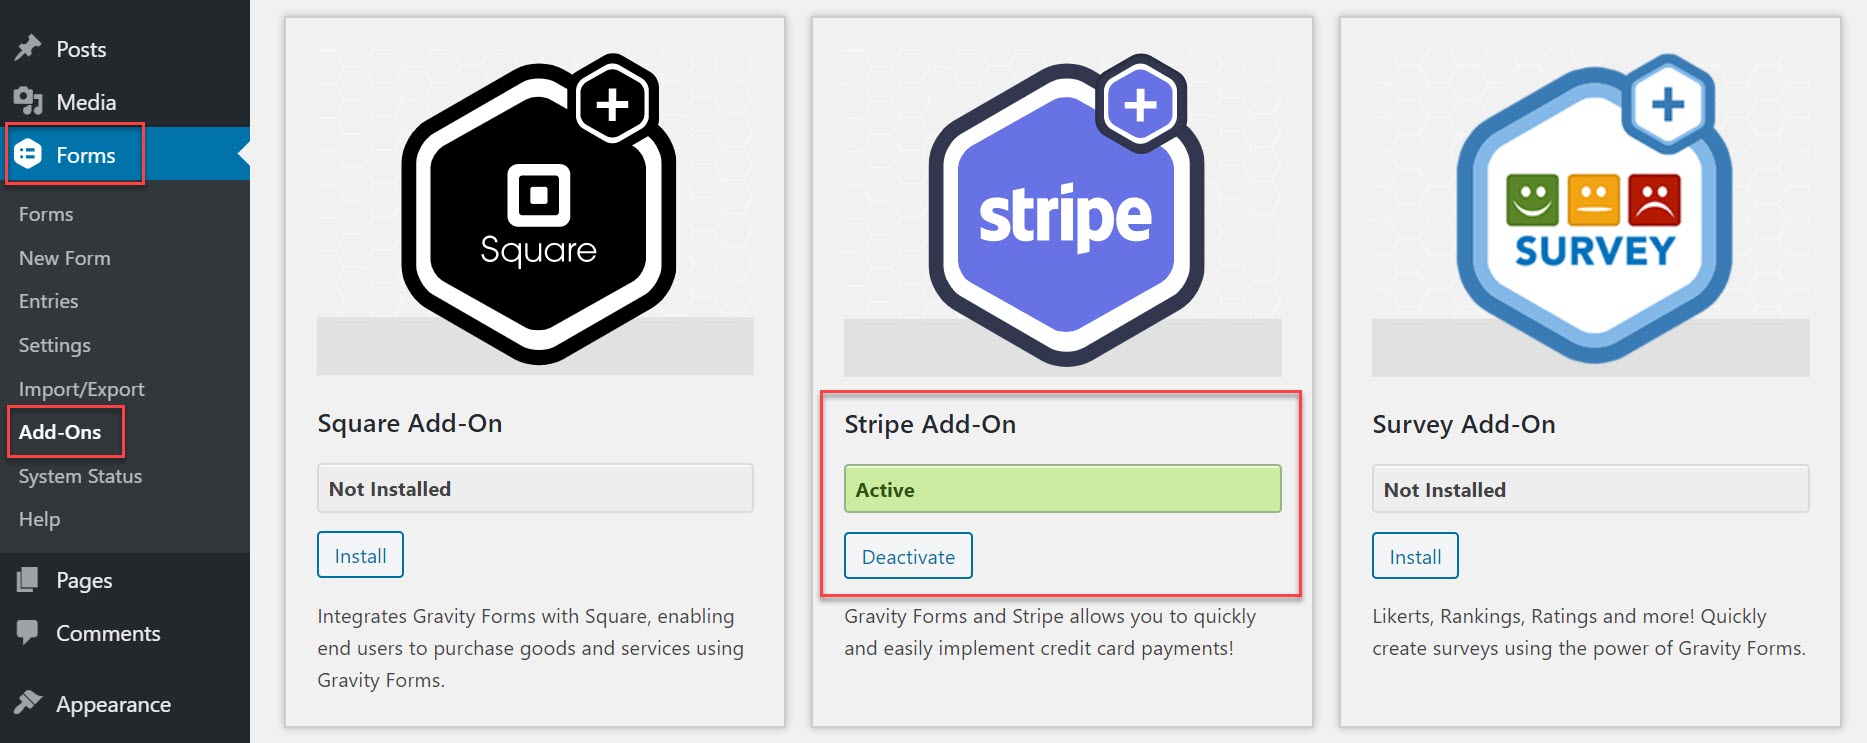Go to Entries in Forms submenu
This screenshot has width=1867, height=743.
coord(49,301)
